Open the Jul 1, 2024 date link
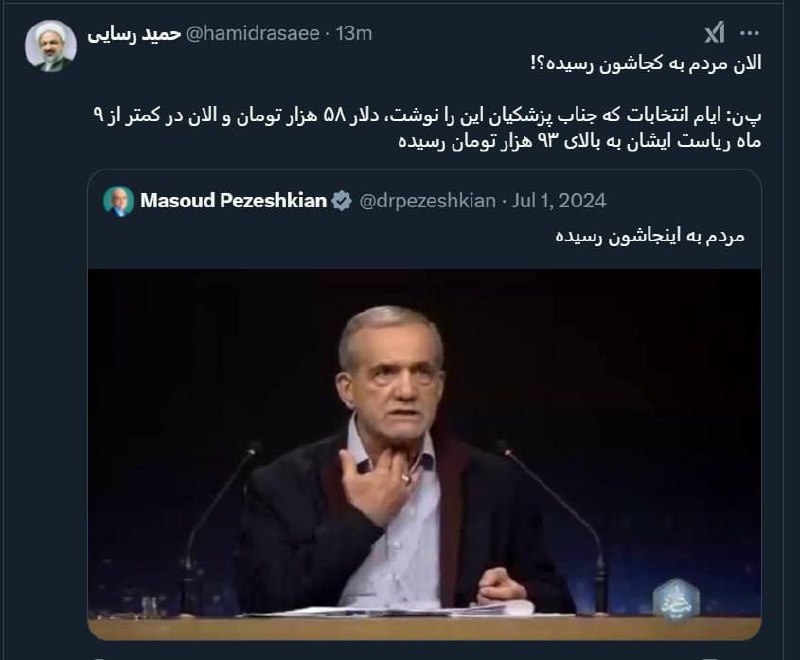The width and height of the screenshot is (800, 660). 559,201
